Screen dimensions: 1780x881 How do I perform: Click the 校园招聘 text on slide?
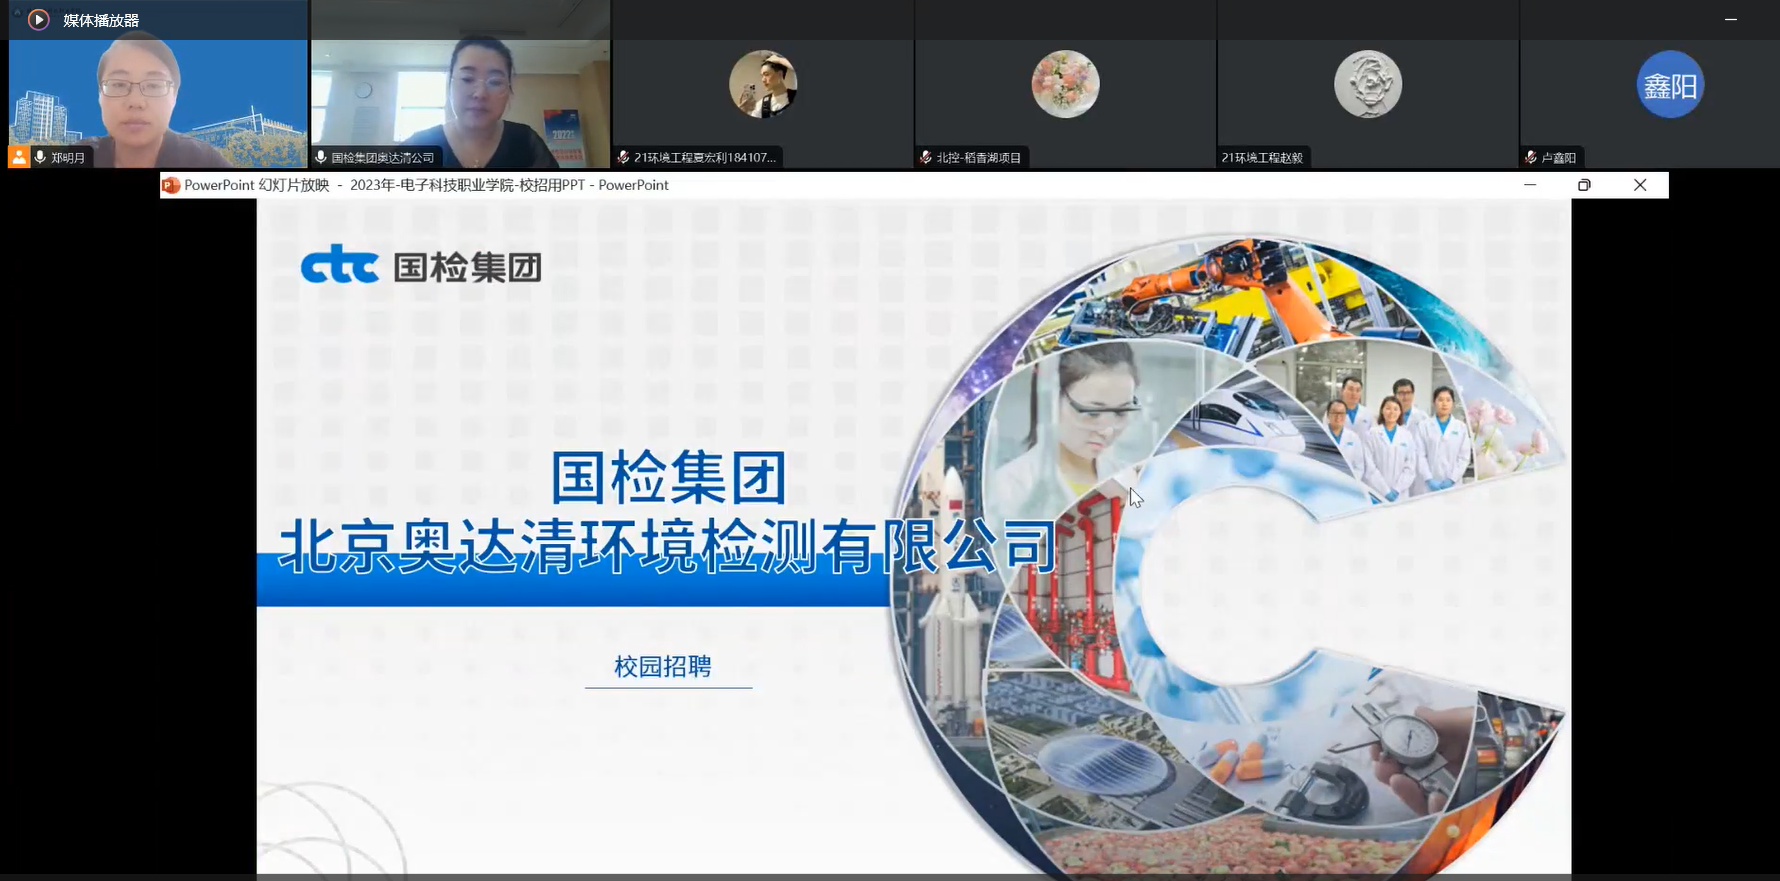(x=662, y=667)
